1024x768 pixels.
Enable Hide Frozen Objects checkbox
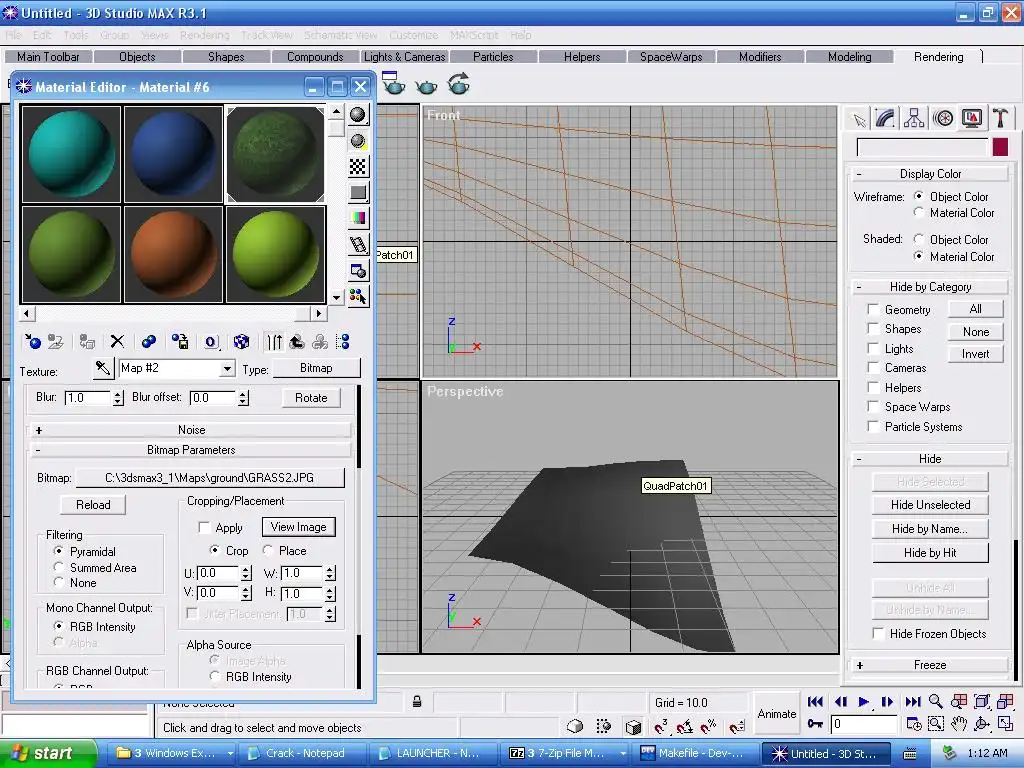pyautogui.click(x=878, y=633)
